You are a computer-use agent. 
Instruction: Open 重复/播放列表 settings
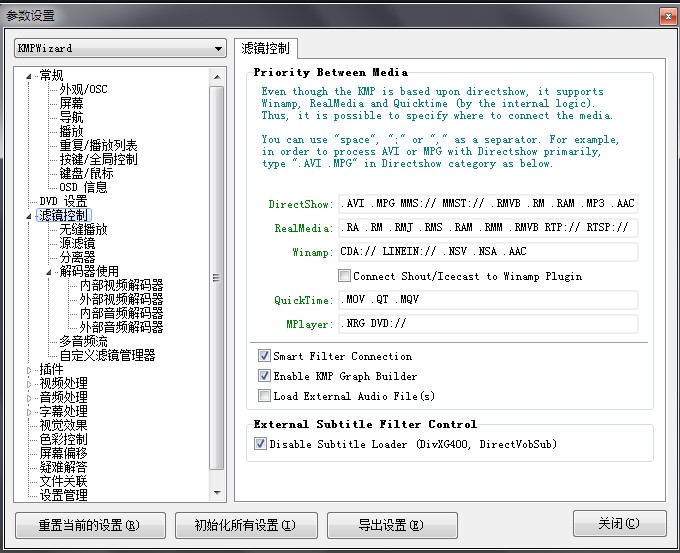tap(98, 145)
